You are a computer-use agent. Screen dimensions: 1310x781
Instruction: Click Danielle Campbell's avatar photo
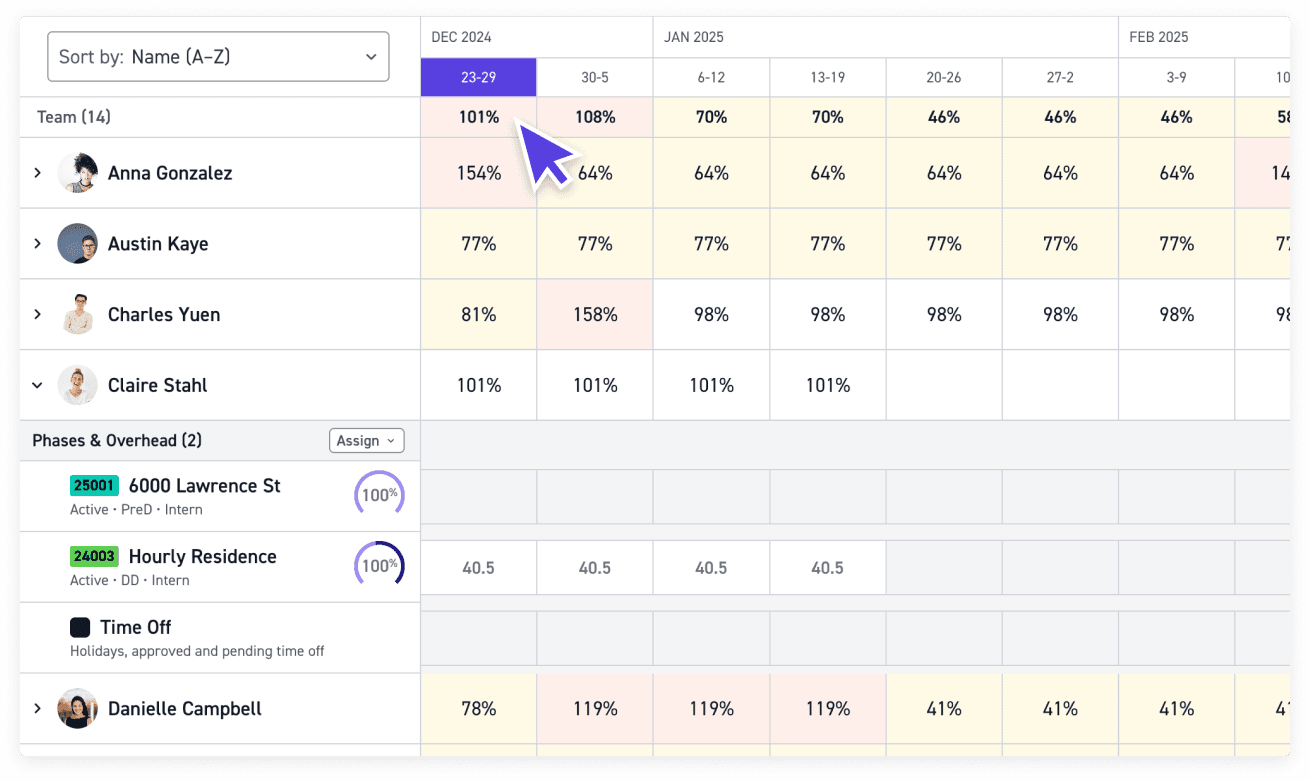pyautogui.click(x=78, y=708)
